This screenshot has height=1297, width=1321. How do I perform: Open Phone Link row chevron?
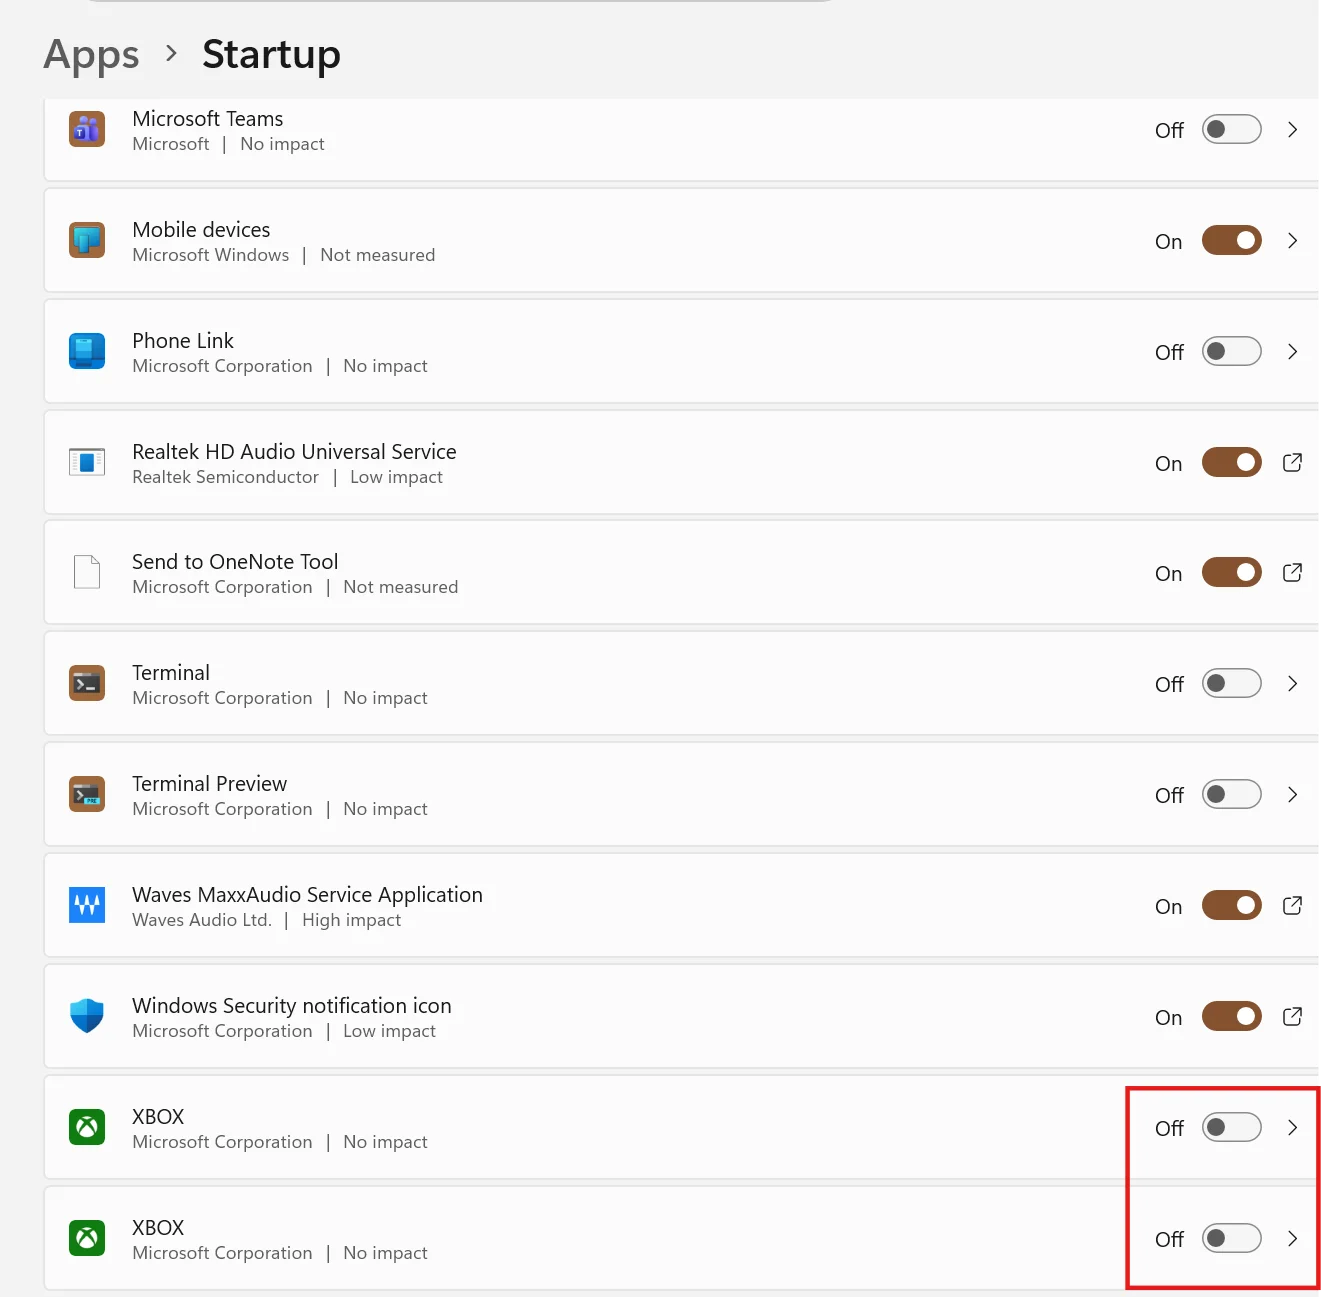tap(1292, 352)
